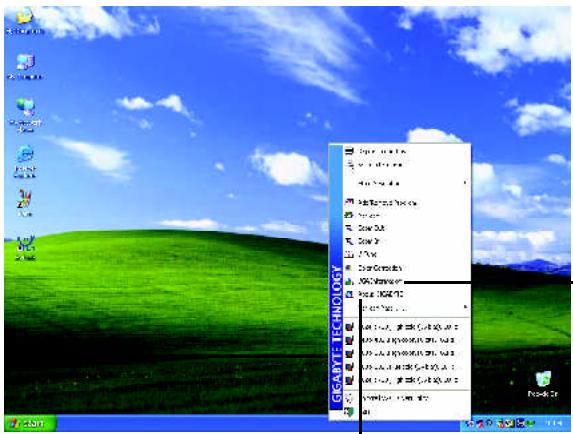573x434 pixels.
Task: Click the Color Correction color-wheel icon
Action: (x=349, y=268)
